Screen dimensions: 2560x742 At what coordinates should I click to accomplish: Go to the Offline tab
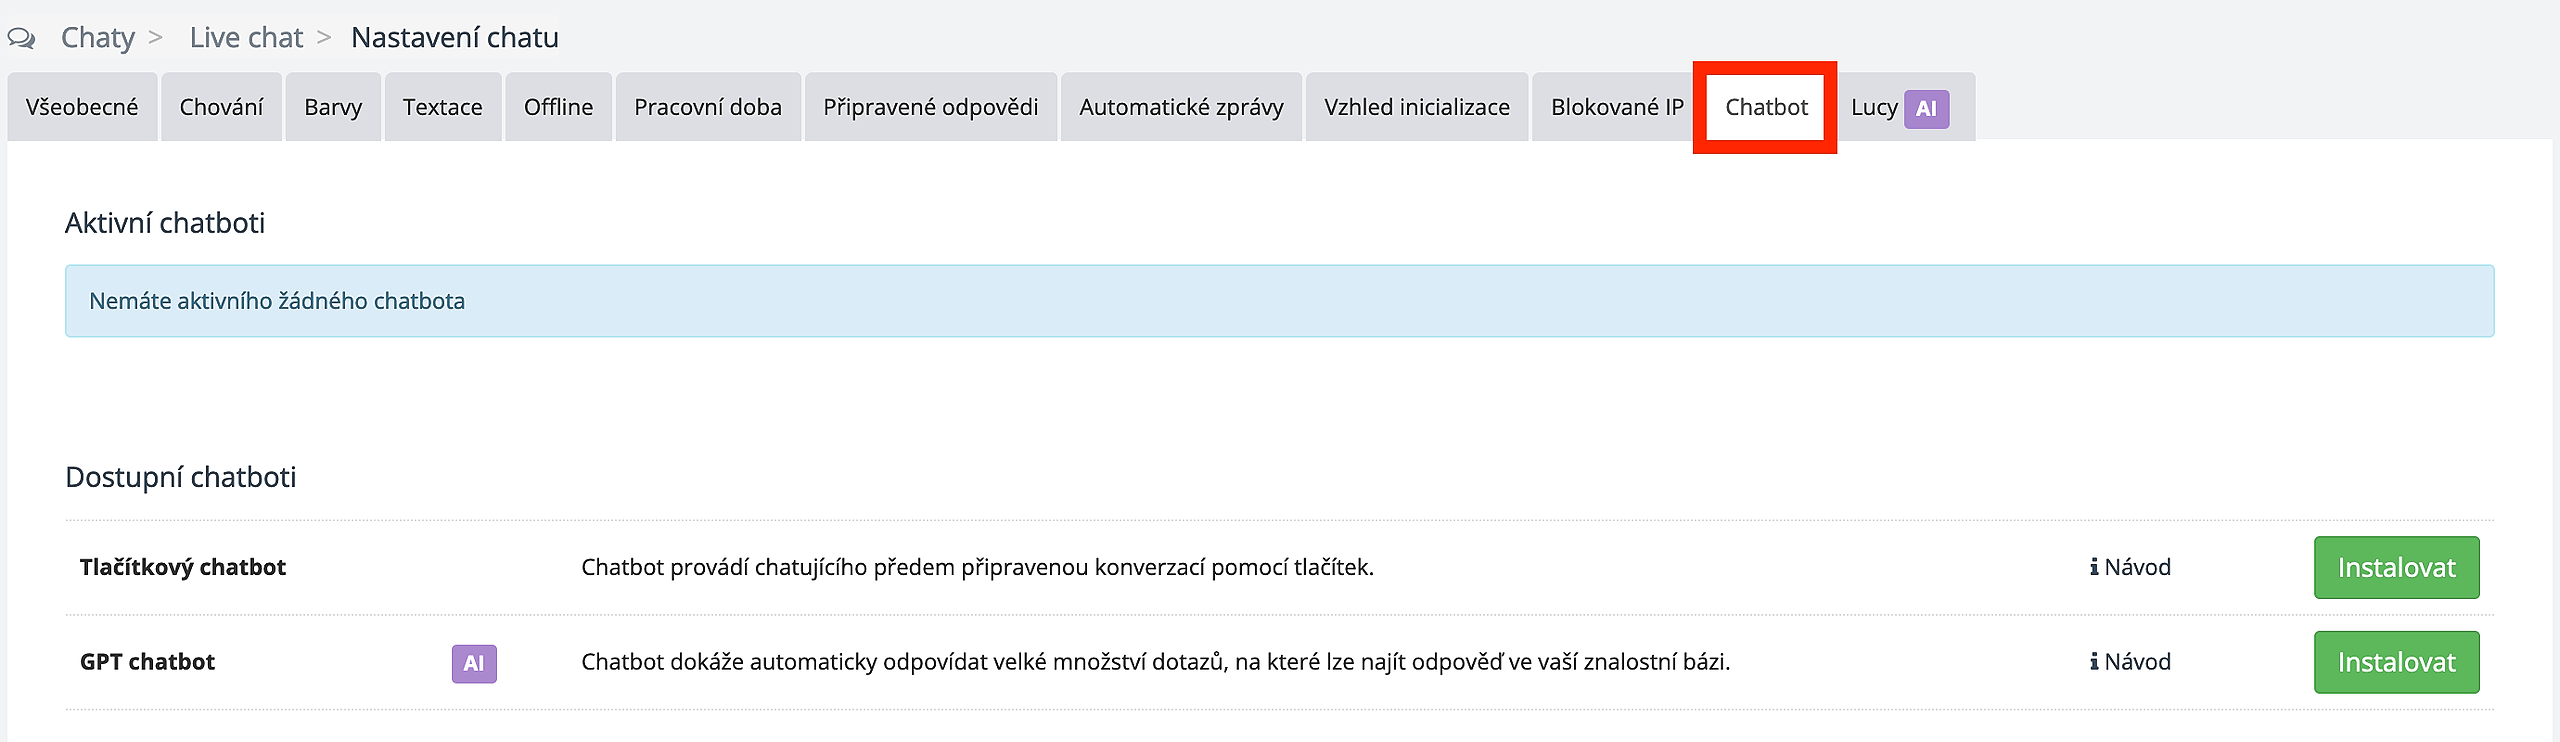[558, 107]
